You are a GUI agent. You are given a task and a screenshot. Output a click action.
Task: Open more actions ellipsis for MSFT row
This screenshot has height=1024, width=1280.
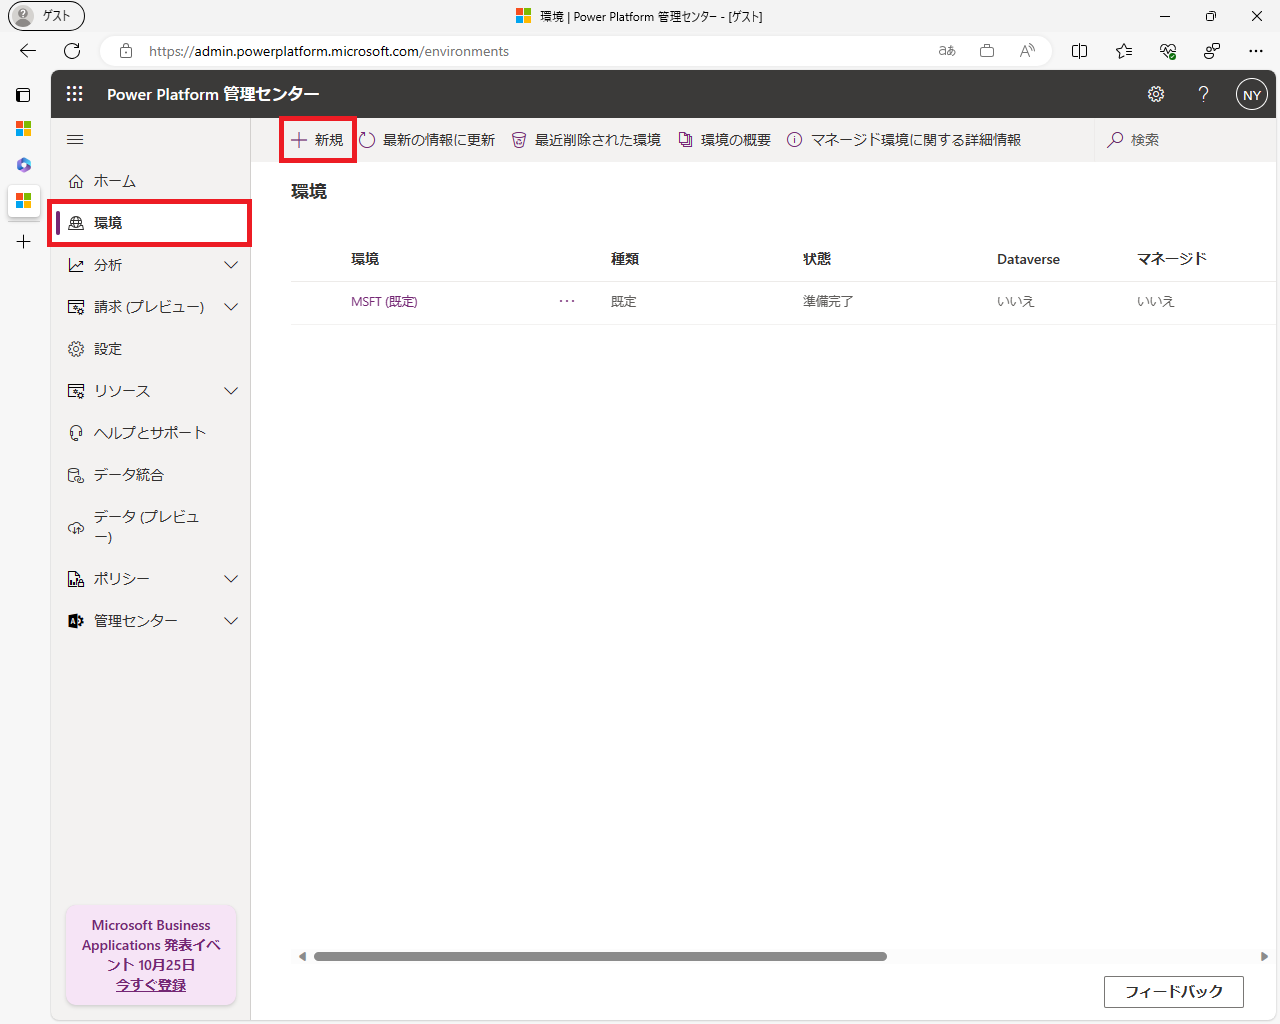[x=567, y=301]
